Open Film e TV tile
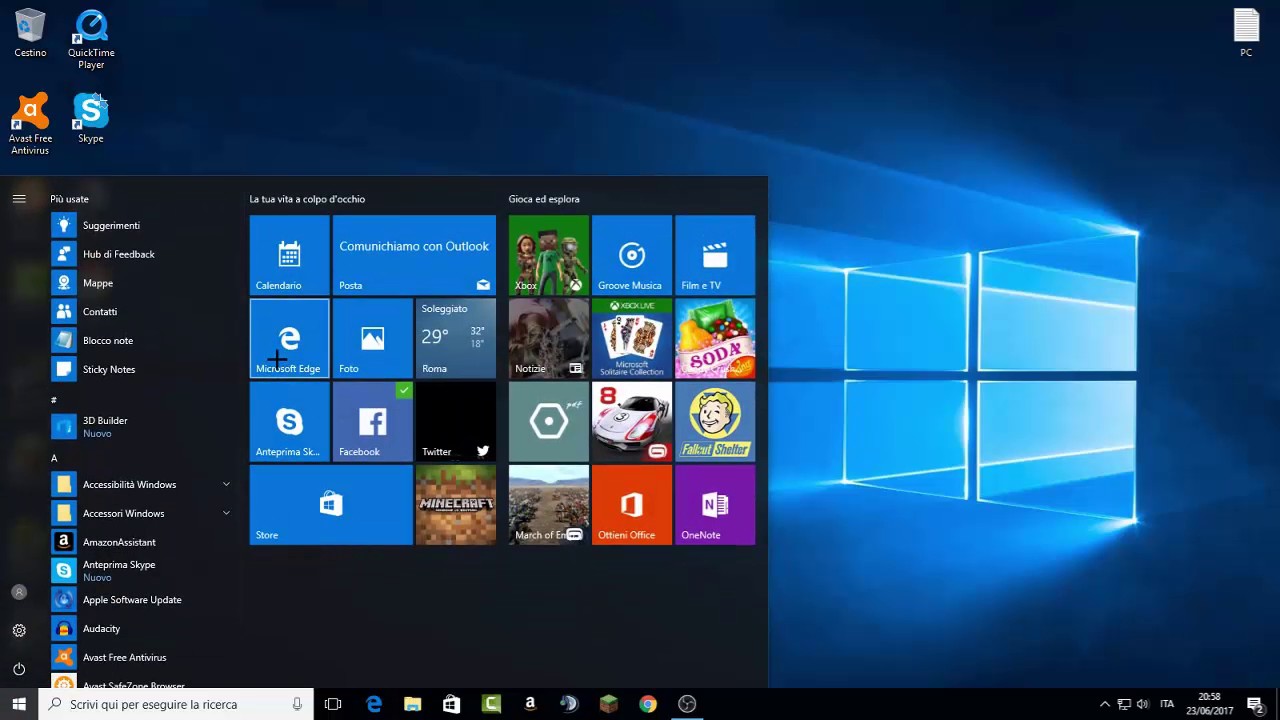The width and height of the screenshot is (1280, 720). click(x=715, y=255)
